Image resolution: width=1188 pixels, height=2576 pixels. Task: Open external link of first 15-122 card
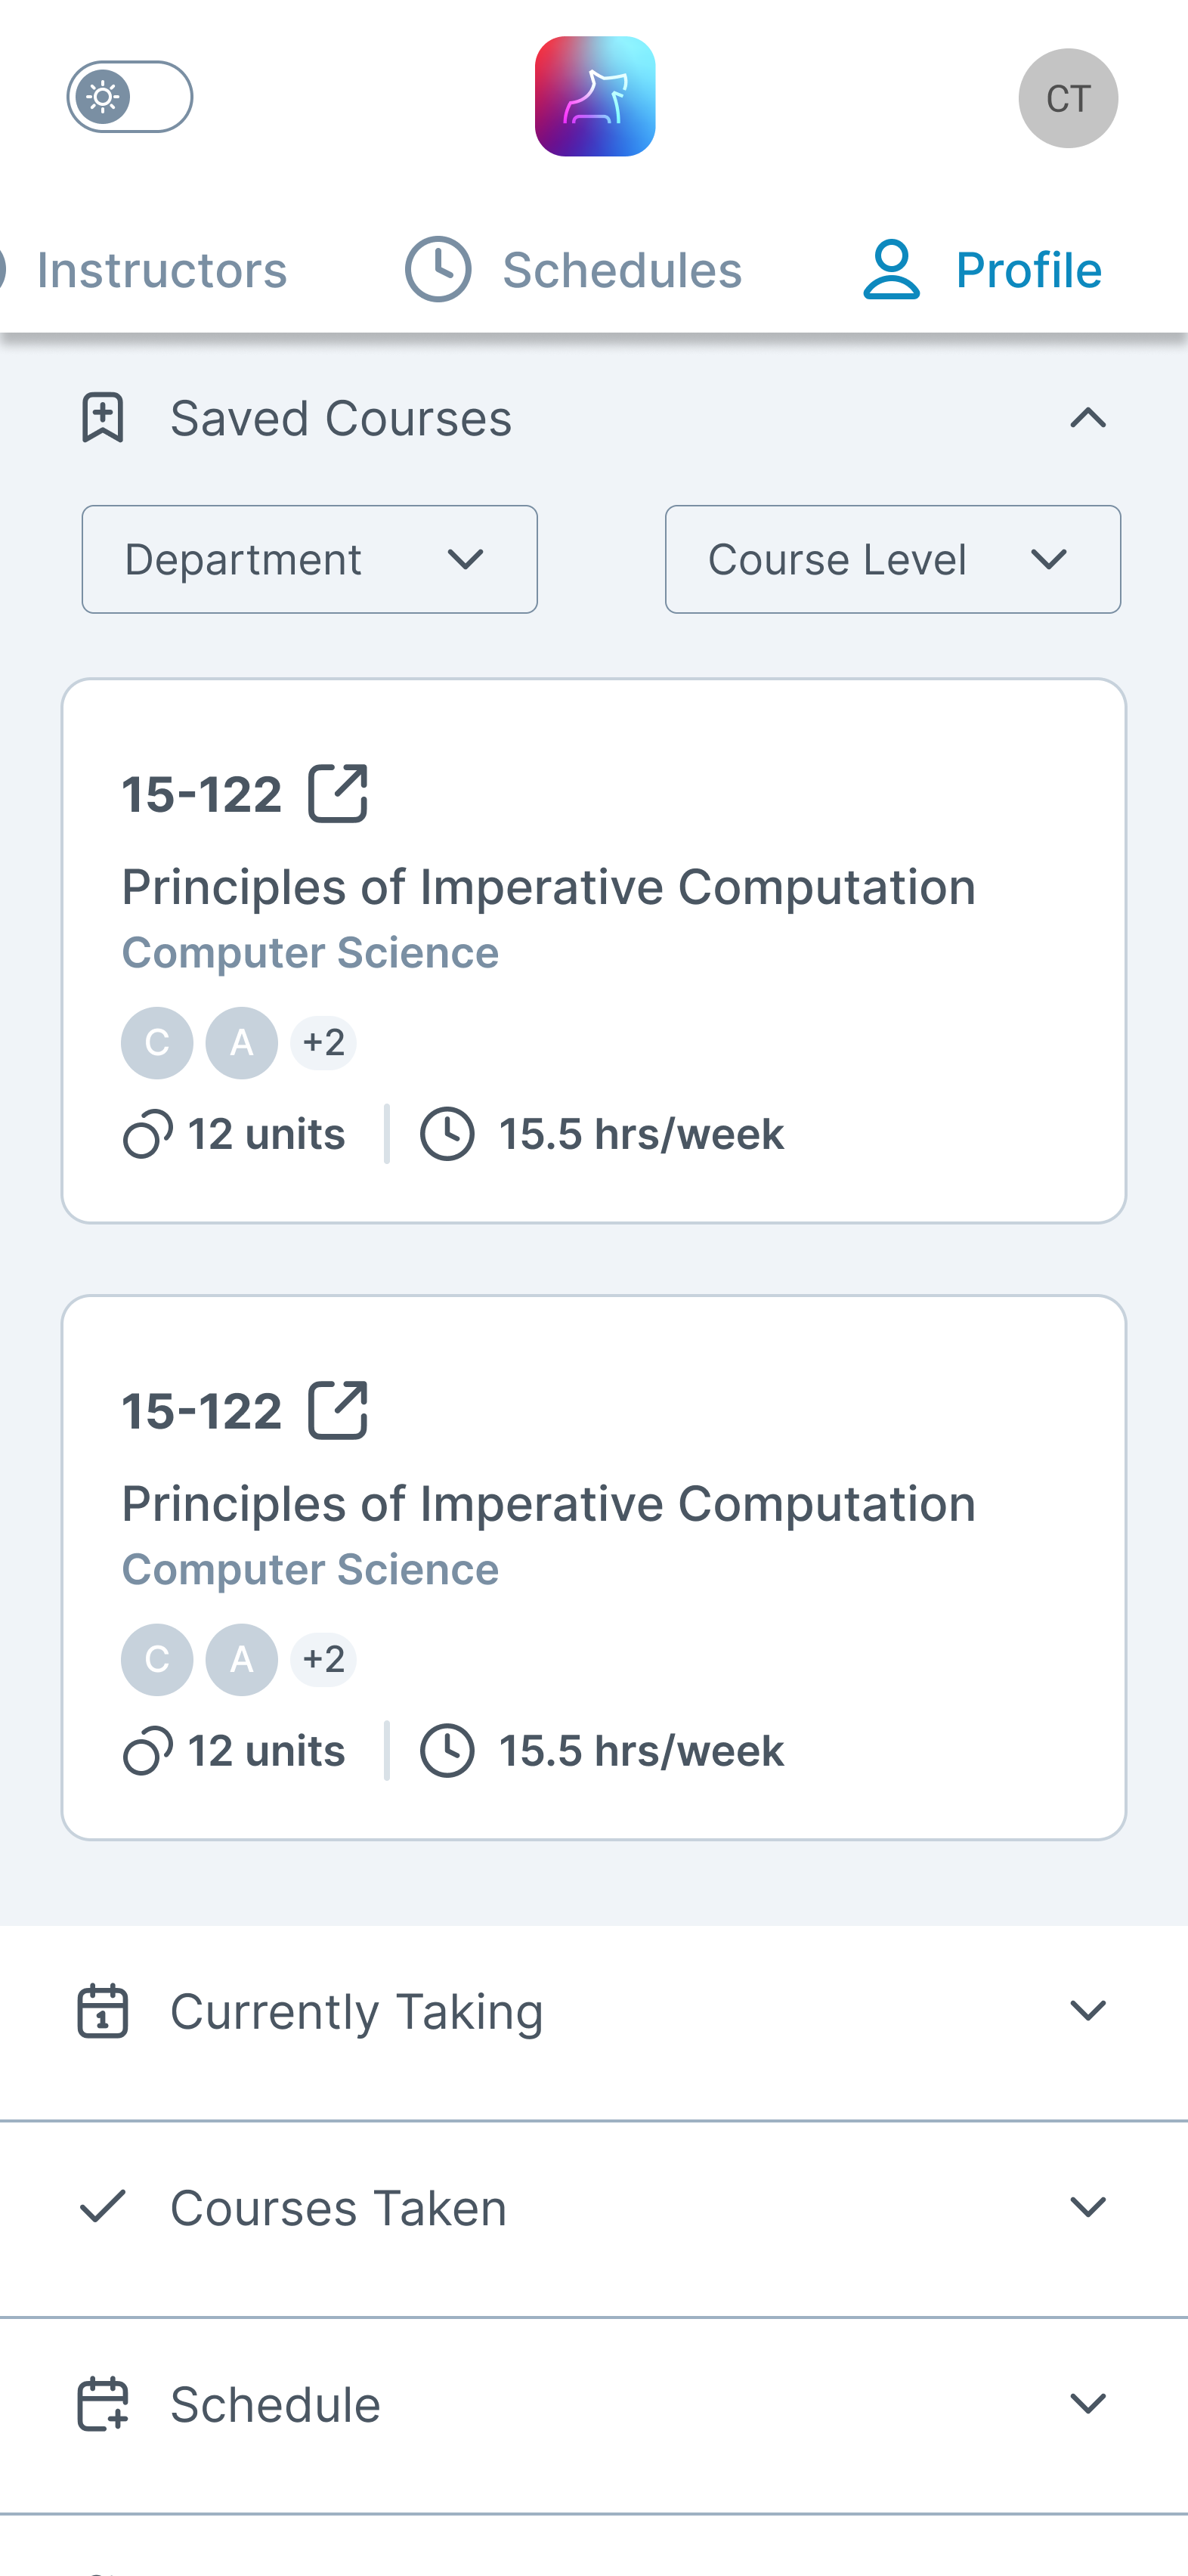pos(338,794)
